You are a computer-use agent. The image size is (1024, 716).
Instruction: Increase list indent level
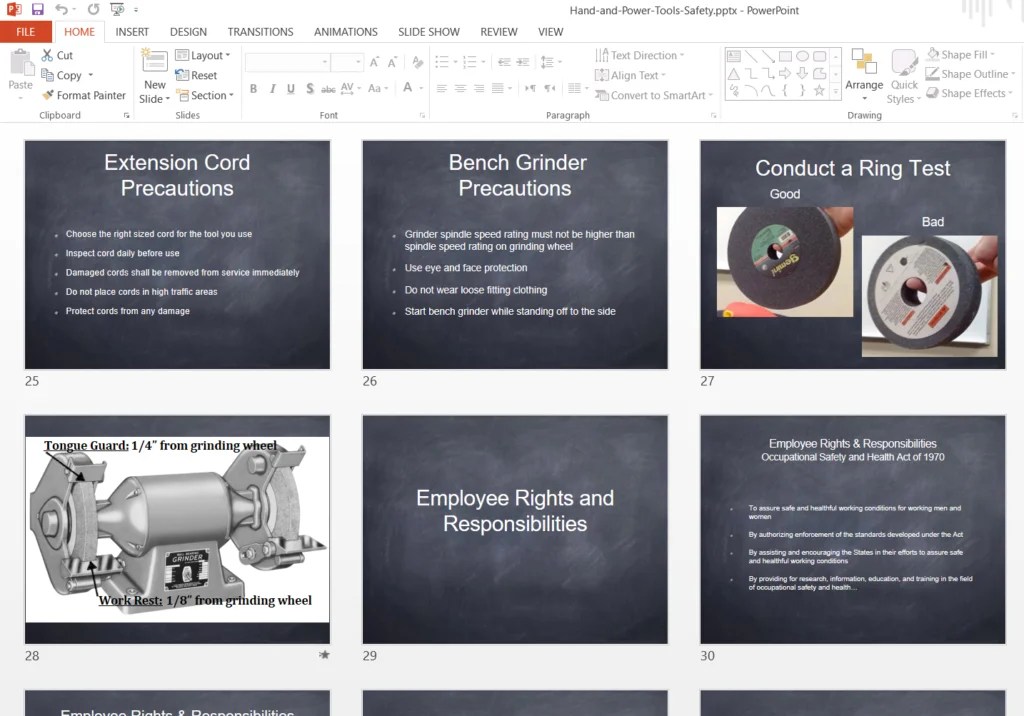pos(523,62)
